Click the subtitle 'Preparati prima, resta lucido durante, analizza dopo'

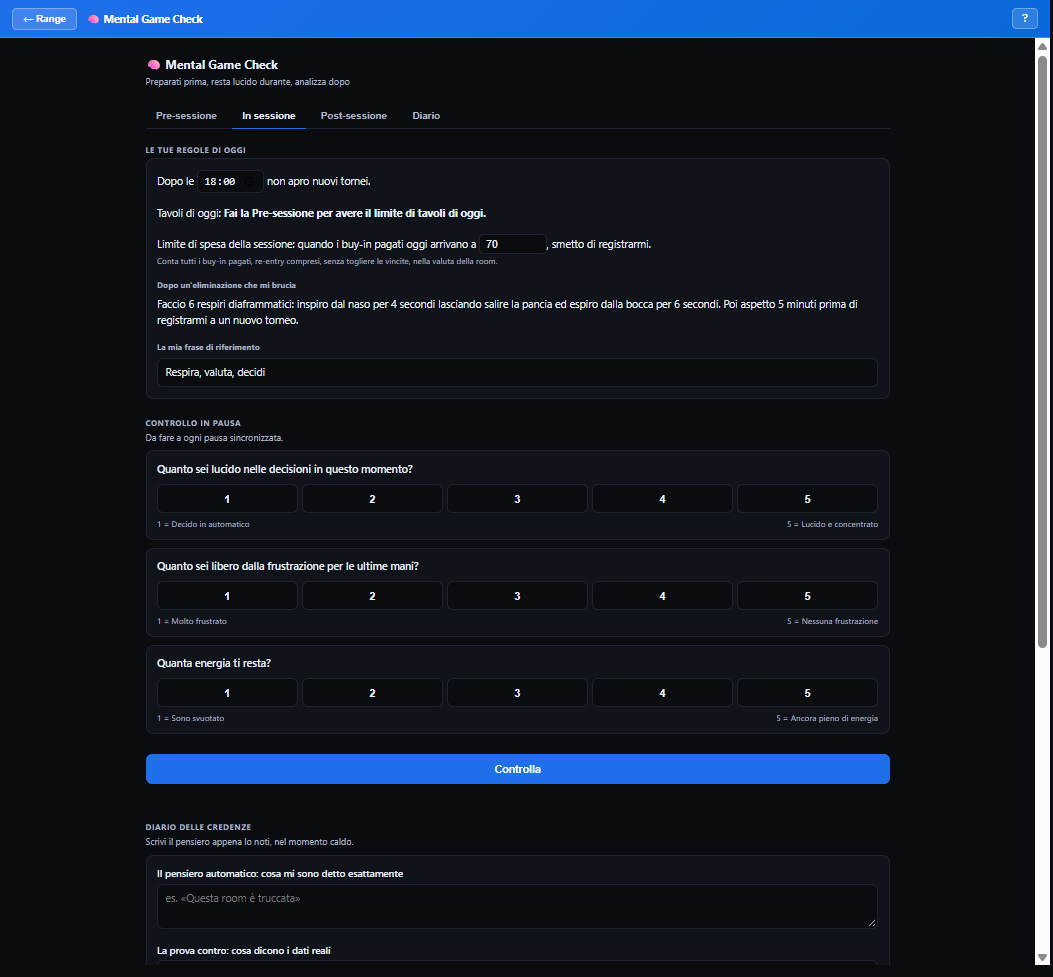(247, 82)
